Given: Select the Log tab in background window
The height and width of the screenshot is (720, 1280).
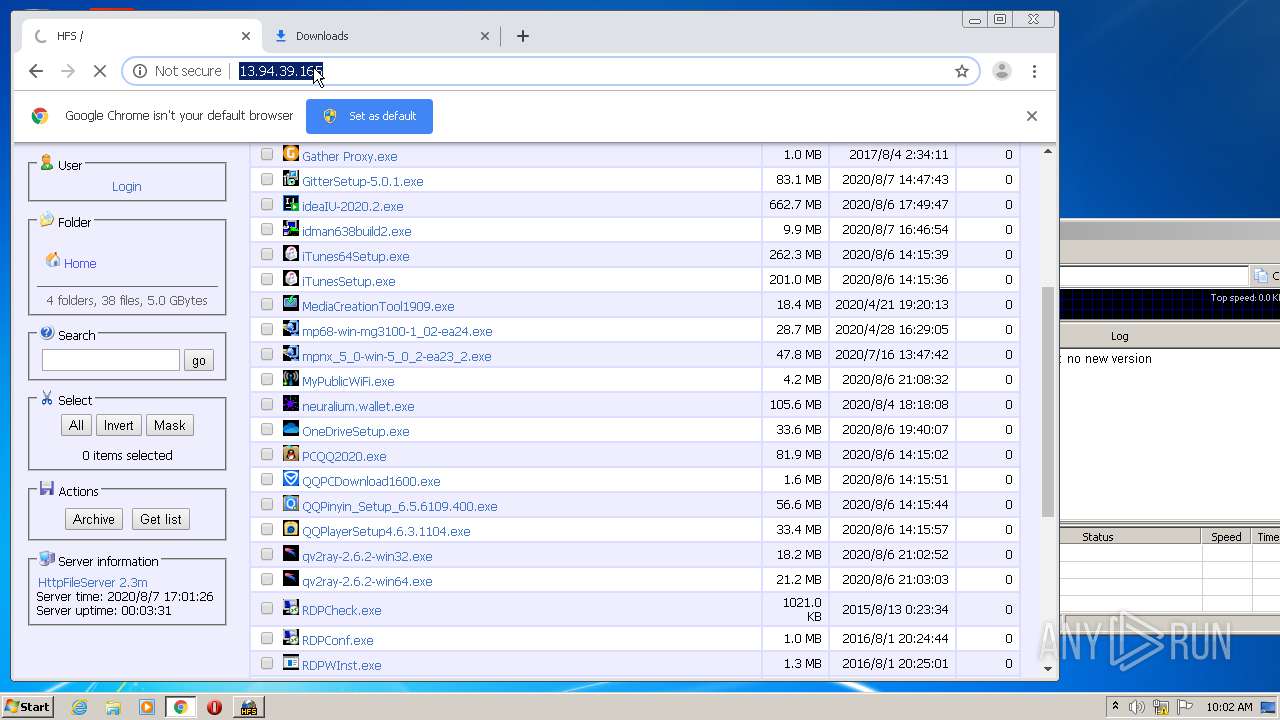Looking at the screenshot, I should point(1120,336).
